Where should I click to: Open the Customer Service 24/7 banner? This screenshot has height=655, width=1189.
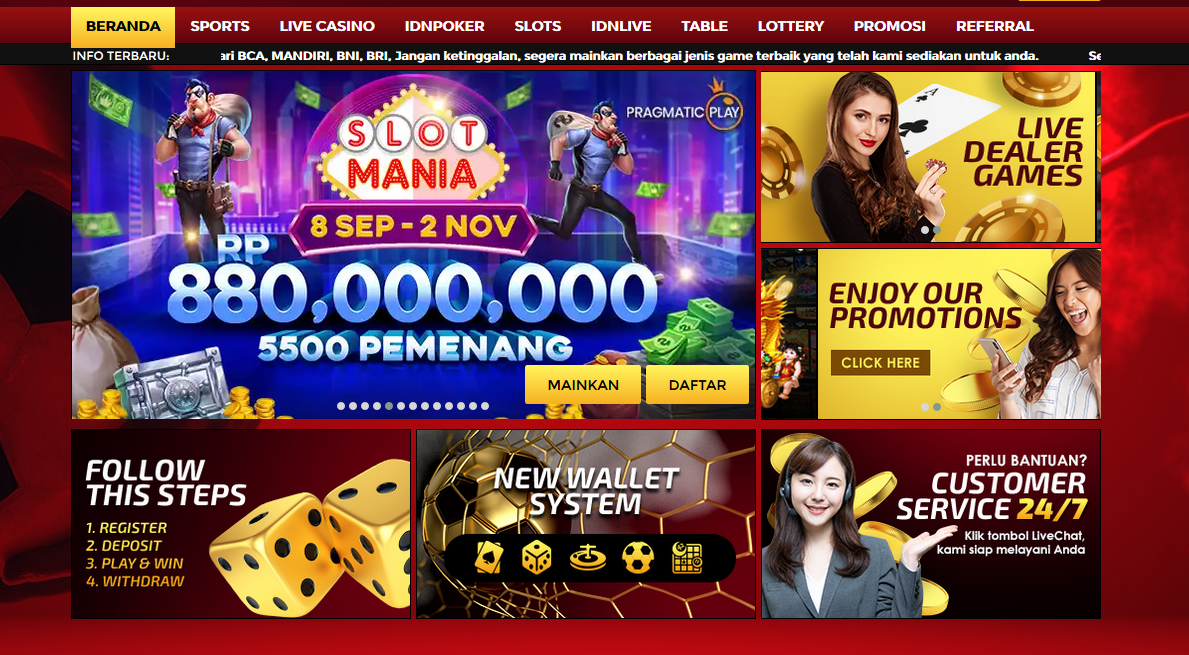point(931,524)
